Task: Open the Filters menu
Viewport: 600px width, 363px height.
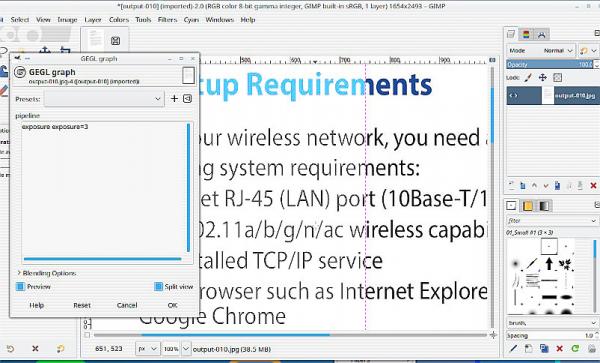Action: (167, 20)
